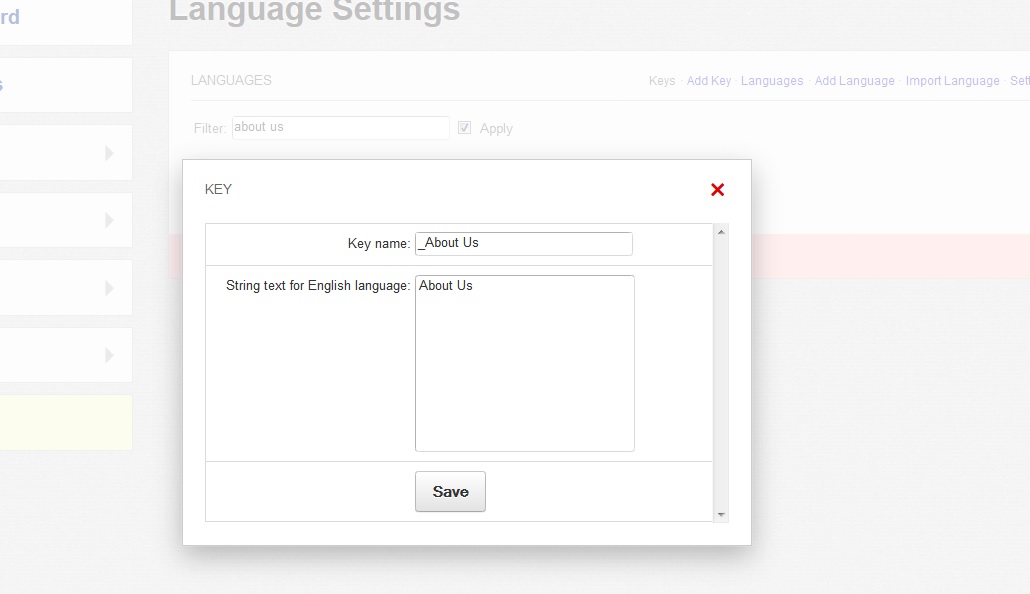Screen dimensions: 1030x594
Task: Open the Import Language link
Action: click(952, 81)
